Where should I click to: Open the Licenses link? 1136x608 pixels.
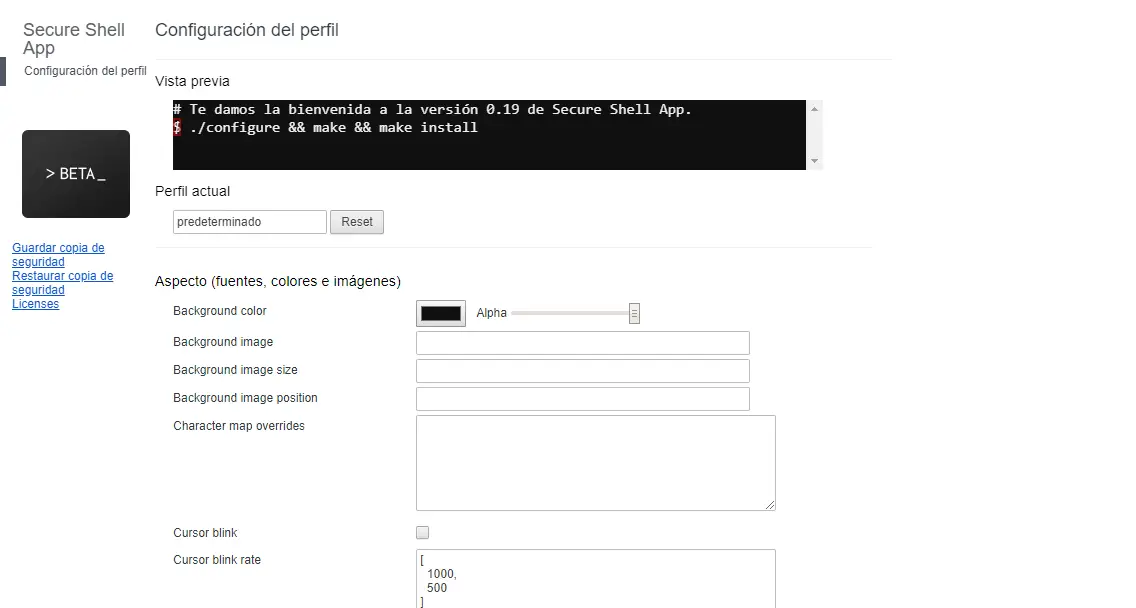[36, 304]
